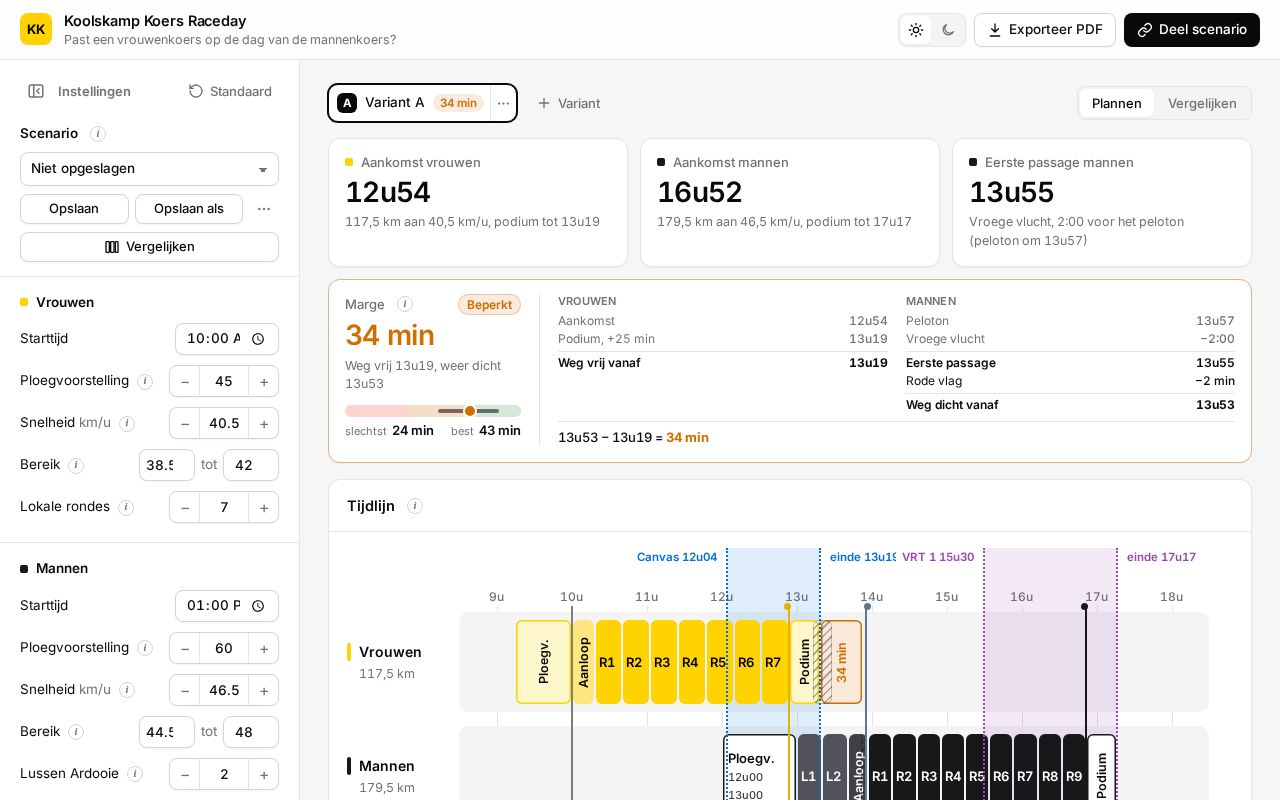
Task: Increase Vrouwen Ploegvoorstelling with plus
Action: (x=264, y=382)
